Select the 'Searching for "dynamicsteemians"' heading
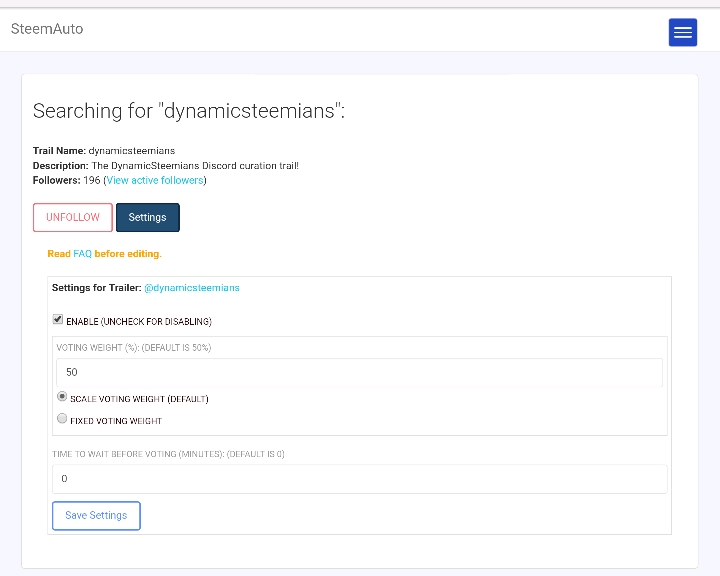The width and height of the screenshot is (720, 576). [189, 111]
